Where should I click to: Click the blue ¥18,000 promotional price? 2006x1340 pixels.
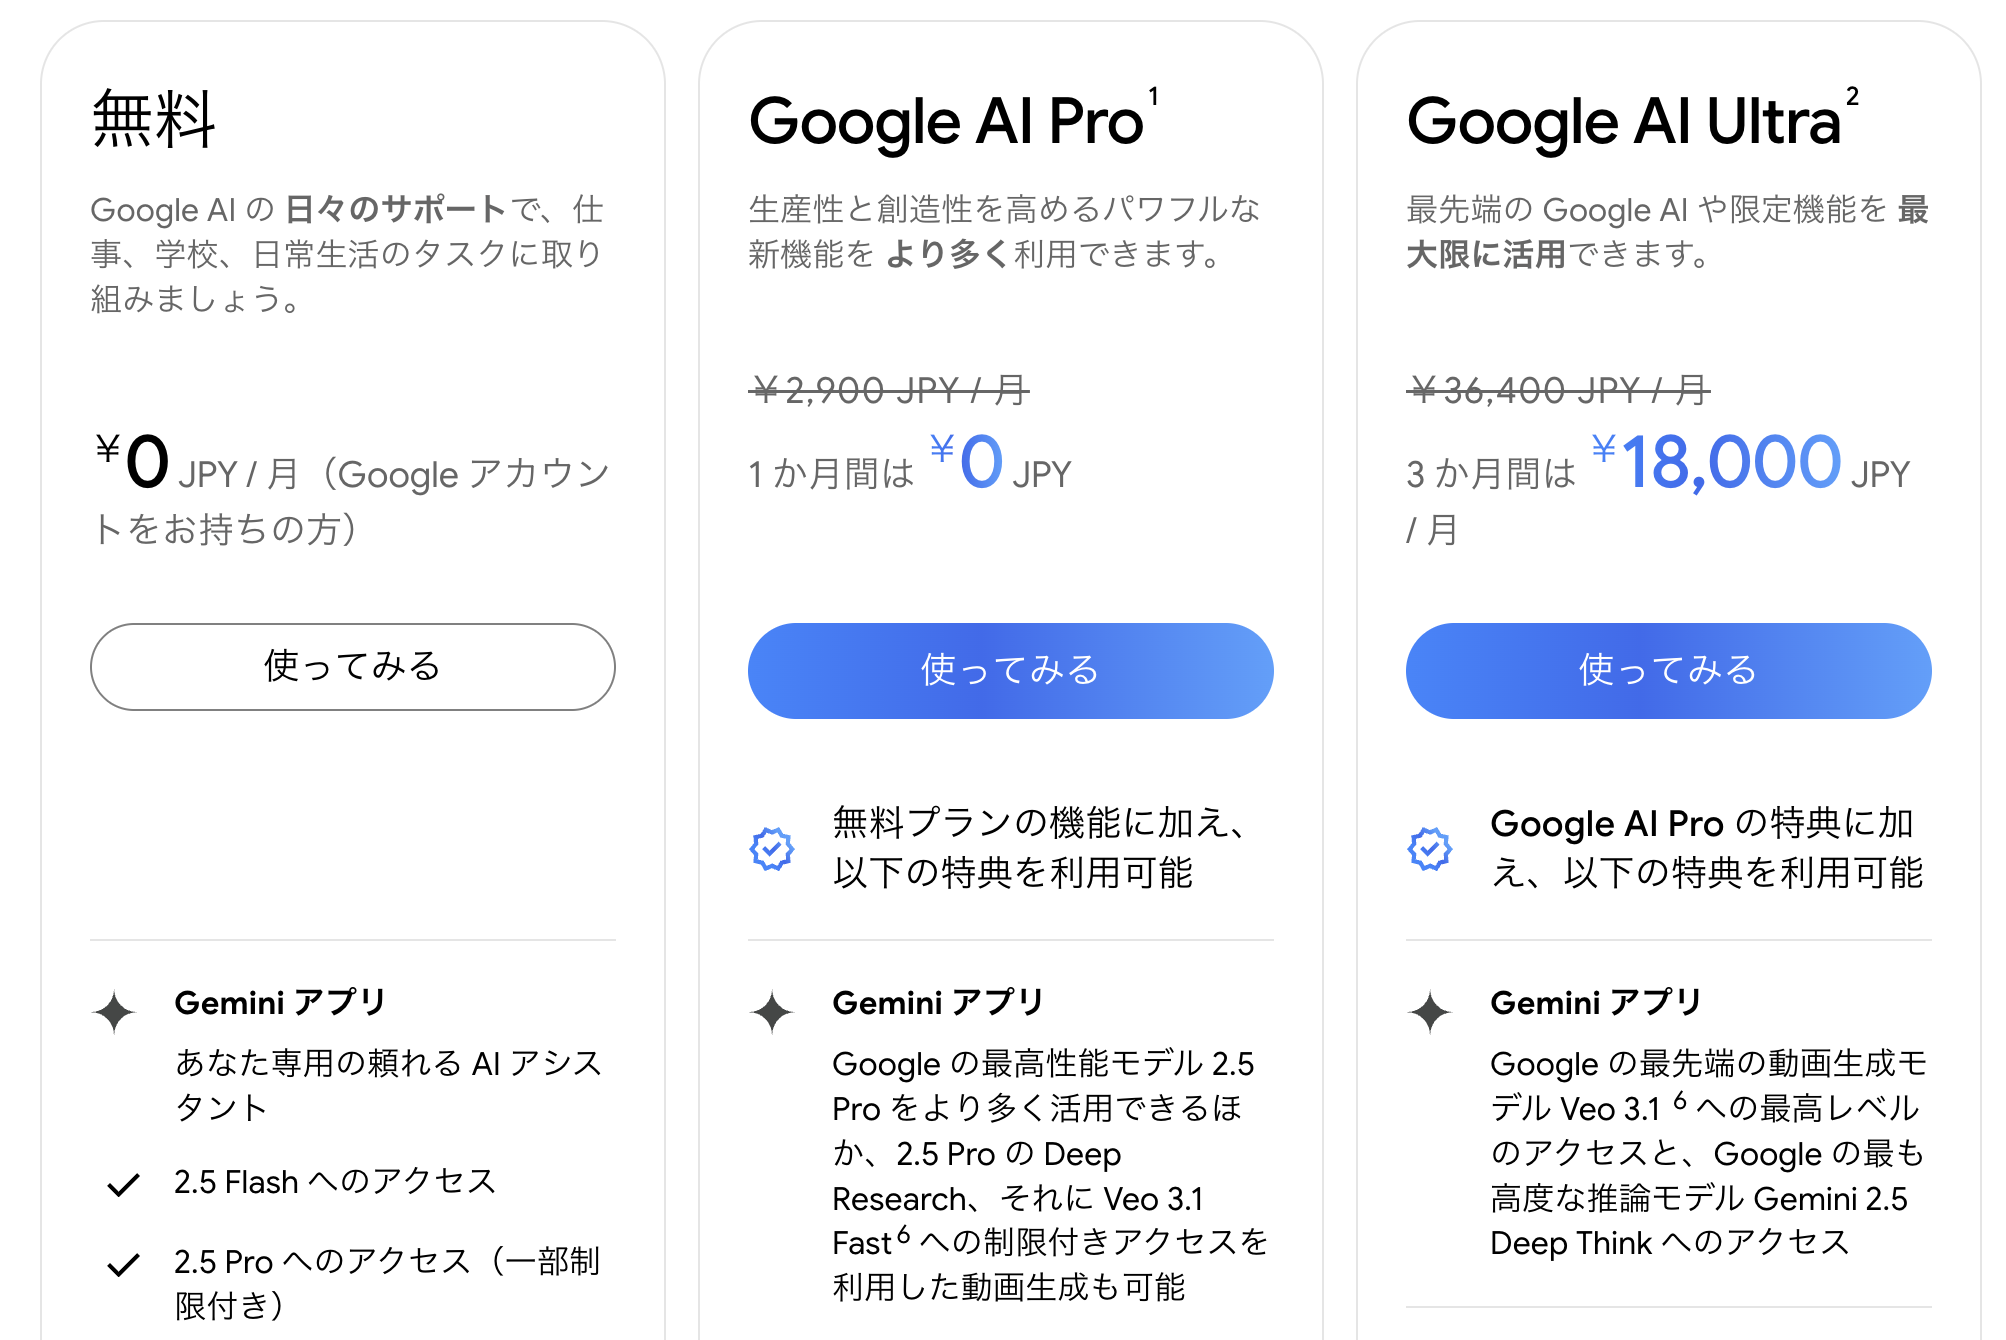[x=1730, y=463]
